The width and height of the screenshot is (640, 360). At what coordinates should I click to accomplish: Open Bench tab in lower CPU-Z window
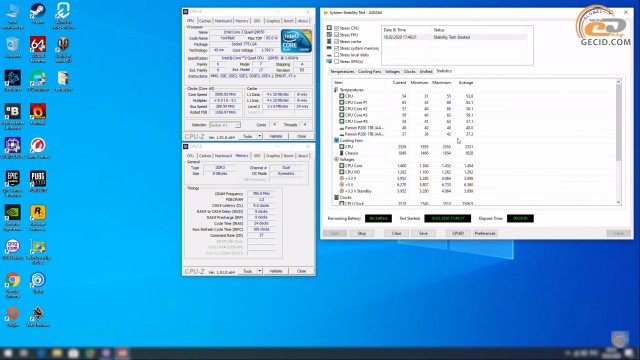(288, 156)
